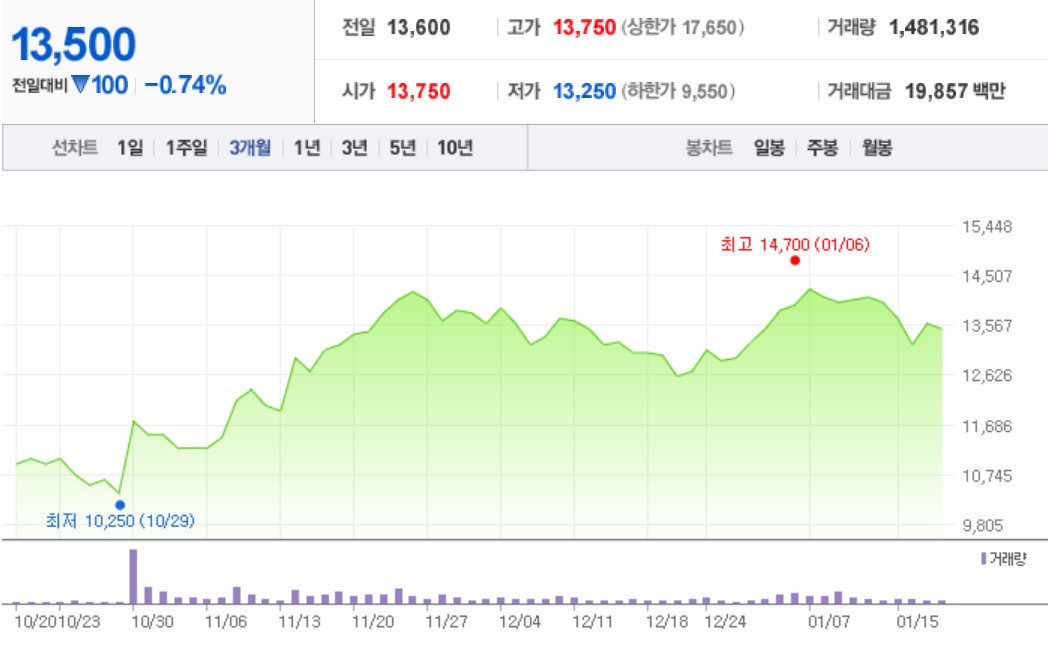Click the 11/06 date axis label
Viewport: 1048px width, 658px height.
click(x=226, y=622)
